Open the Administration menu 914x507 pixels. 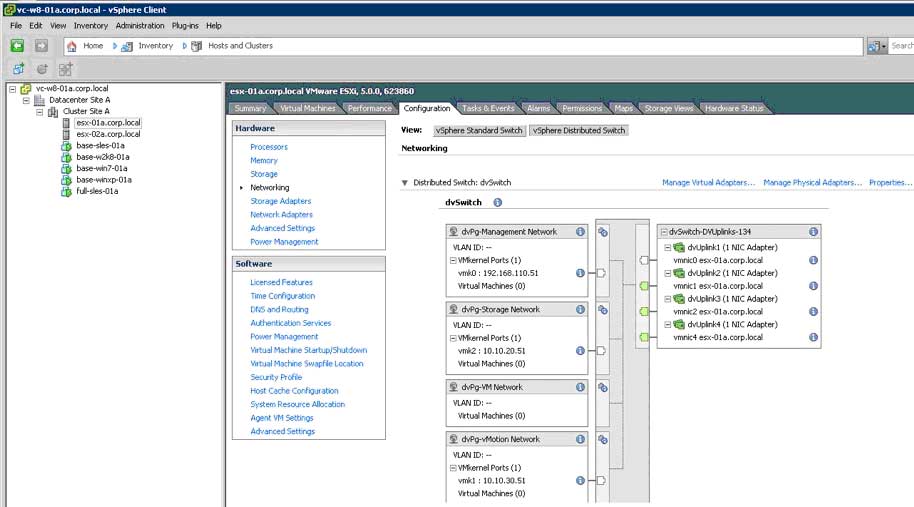click(x=140, y=26)
